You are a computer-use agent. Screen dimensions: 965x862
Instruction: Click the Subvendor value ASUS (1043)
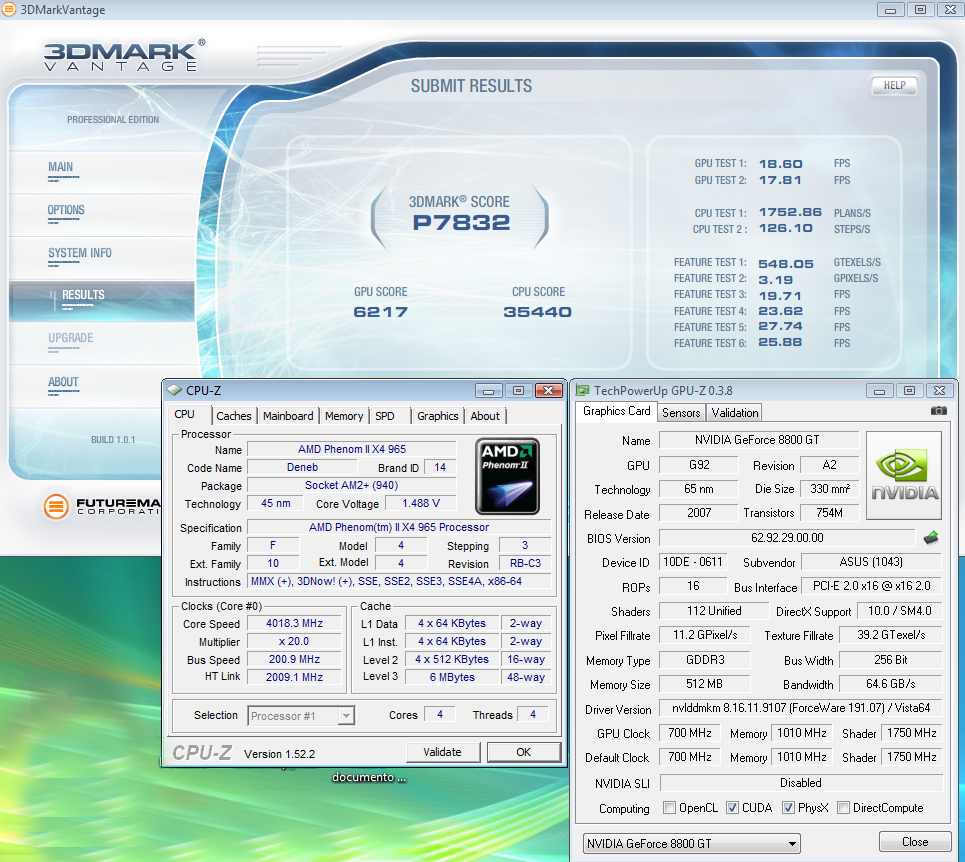click(x=871, y=562)
